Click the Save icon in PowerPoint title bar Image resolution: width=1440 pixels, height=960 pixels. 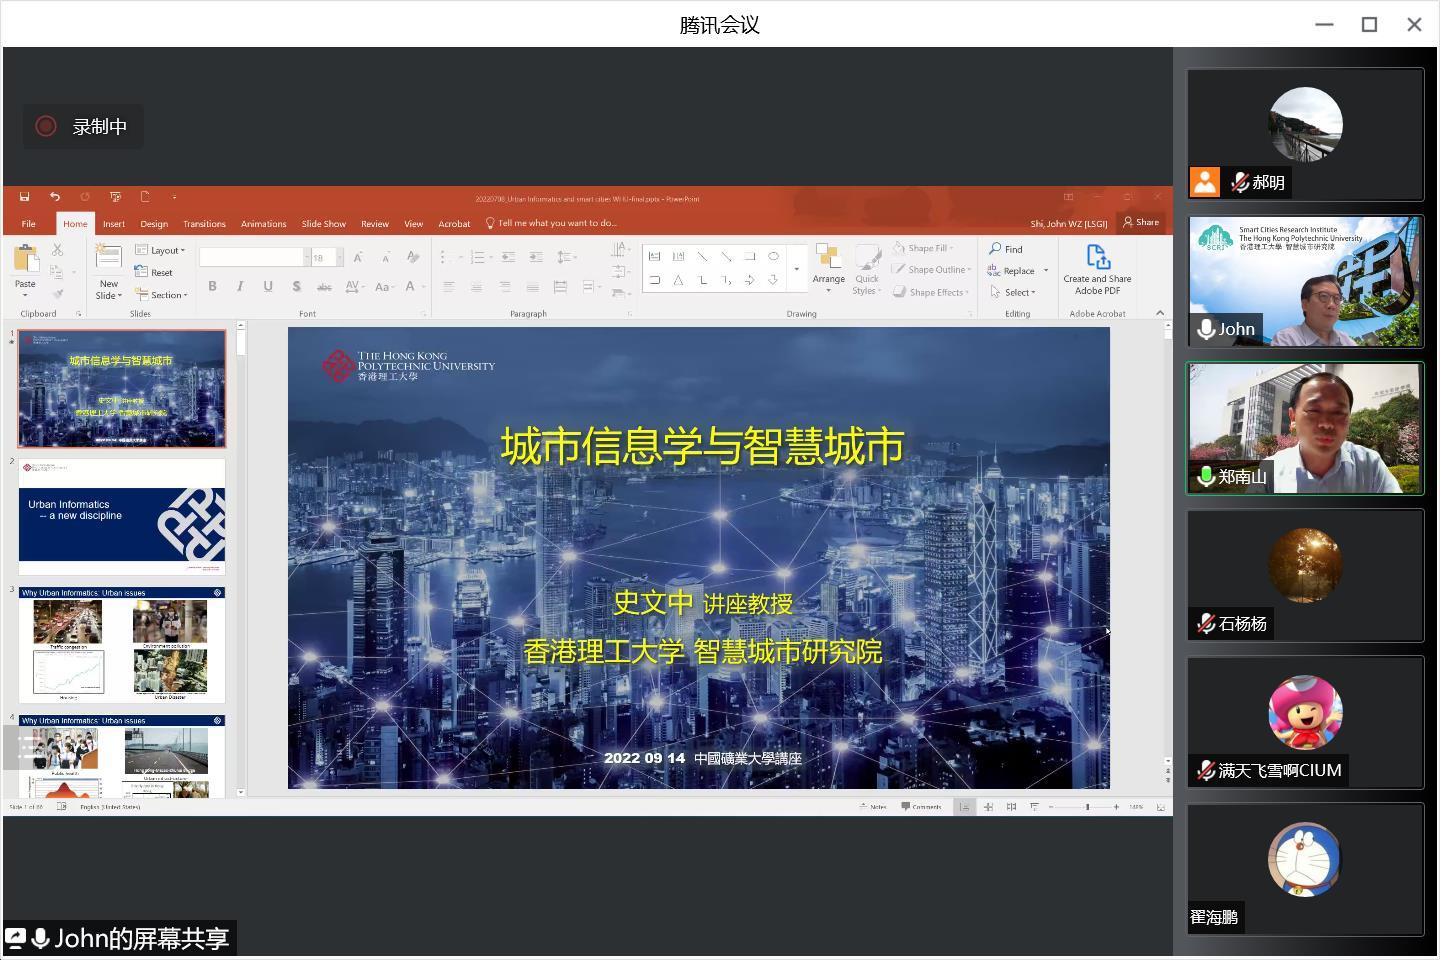(24, 197)
